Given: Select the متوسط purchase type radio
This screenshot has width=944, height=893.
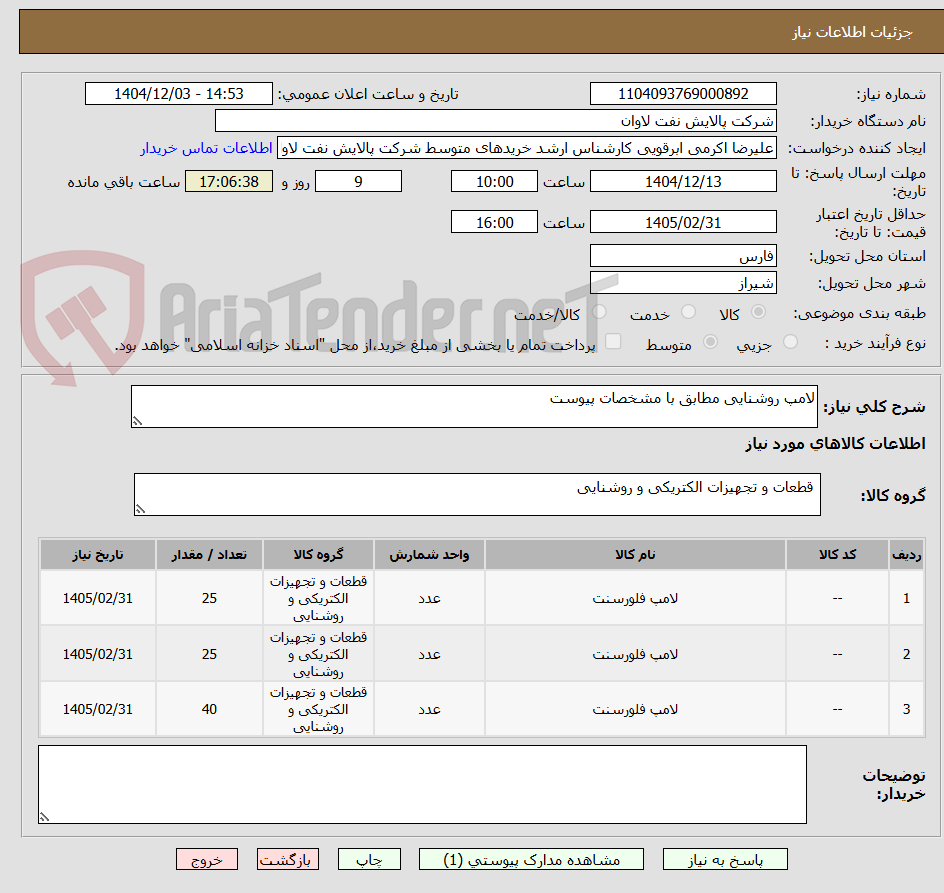Looking at the screenshot, I should pos(710,342).
